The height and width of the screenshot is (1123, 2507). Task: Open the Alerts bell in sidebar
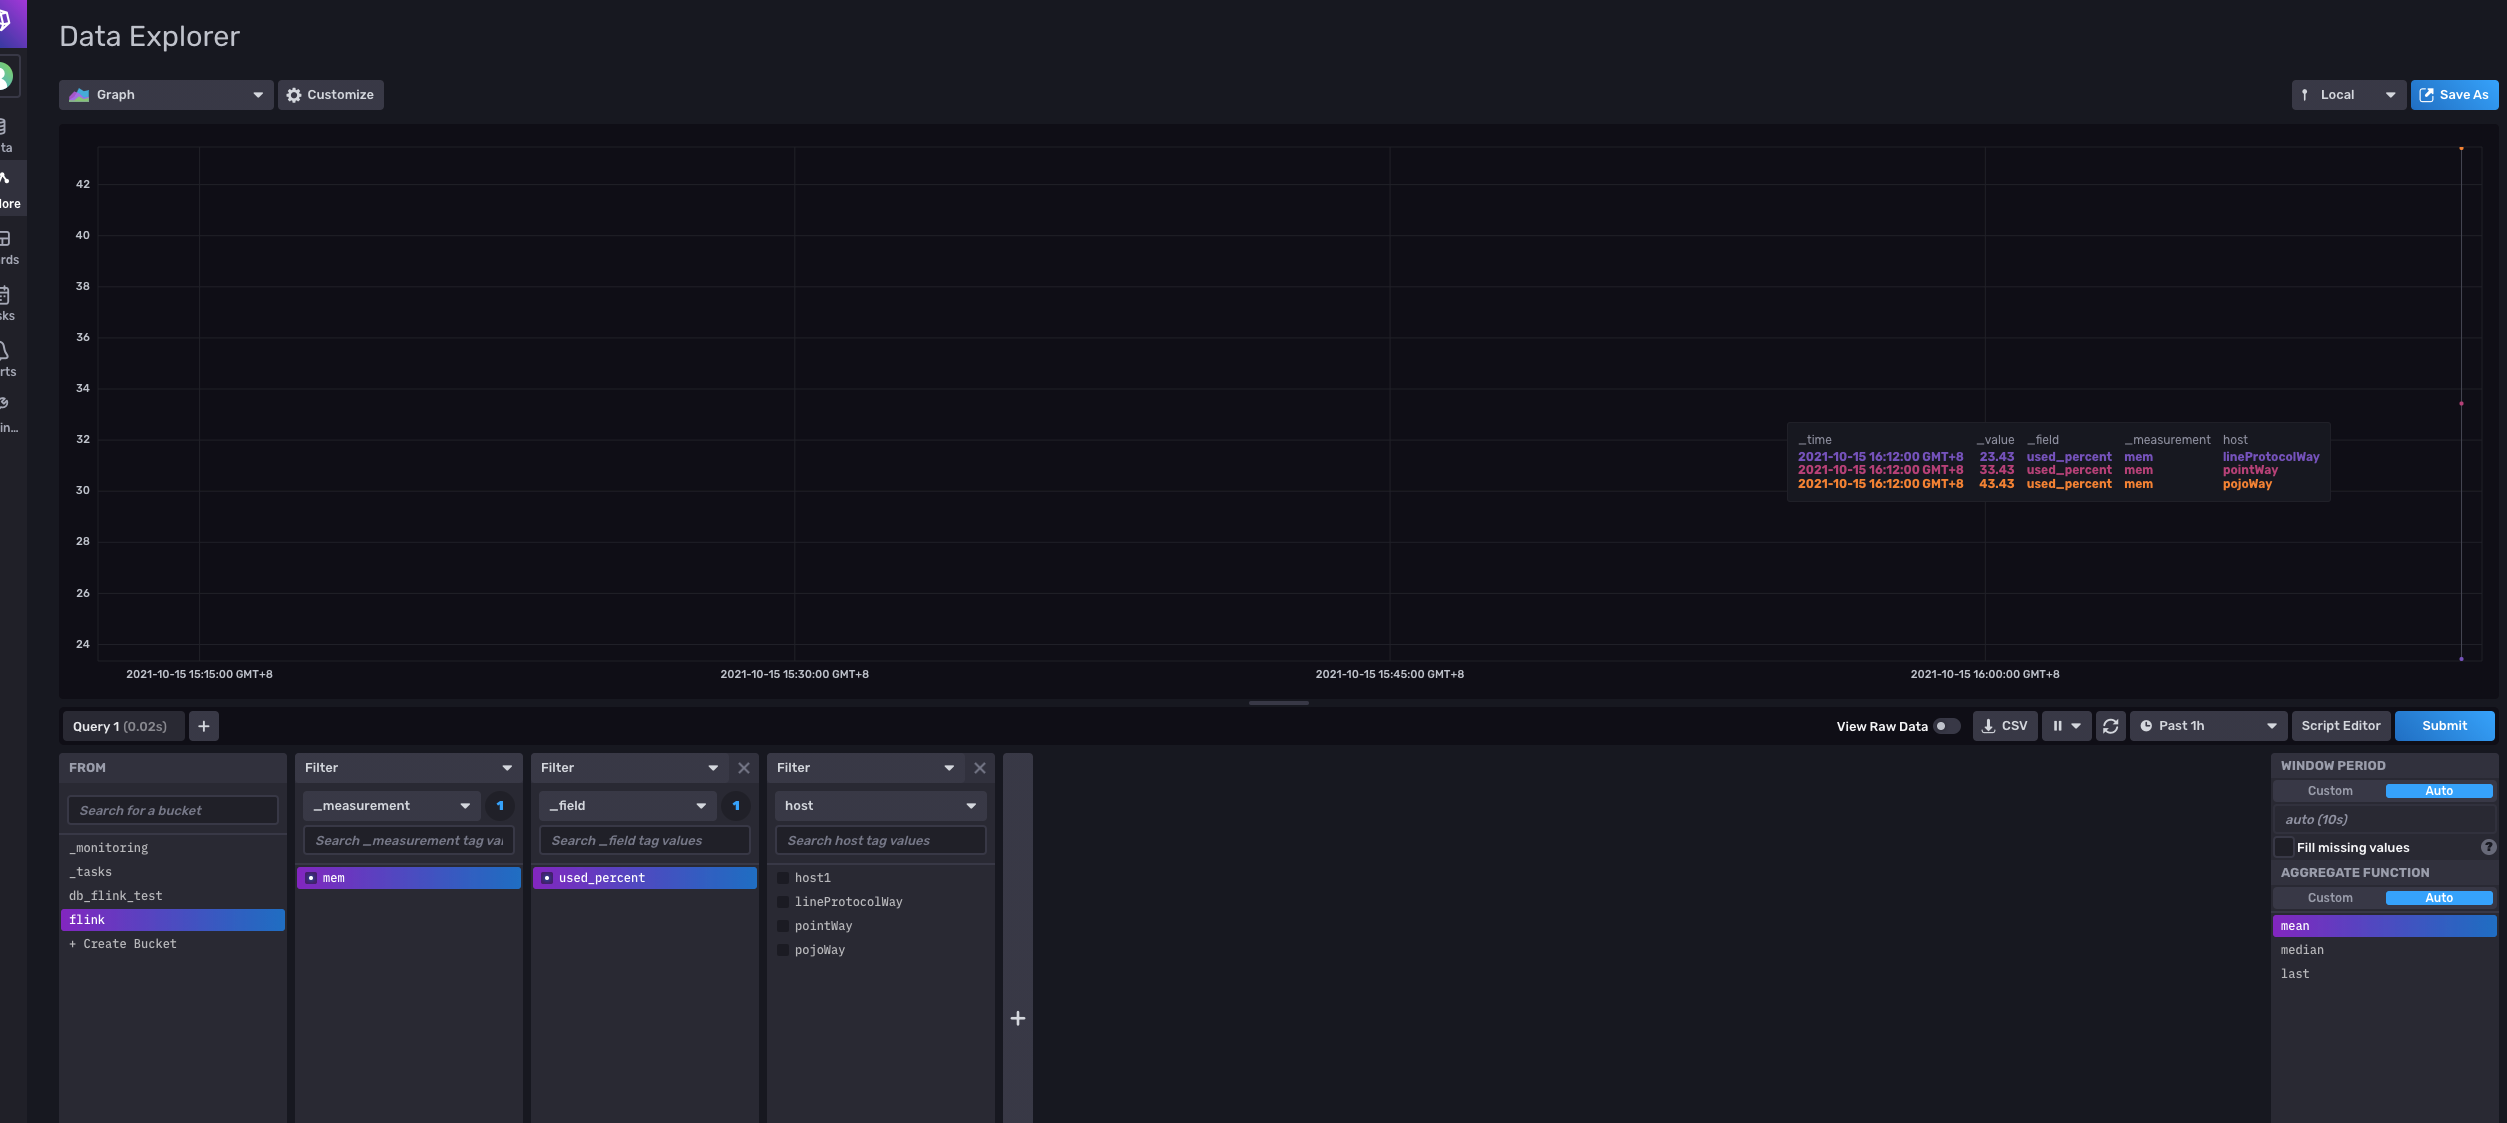5,352
